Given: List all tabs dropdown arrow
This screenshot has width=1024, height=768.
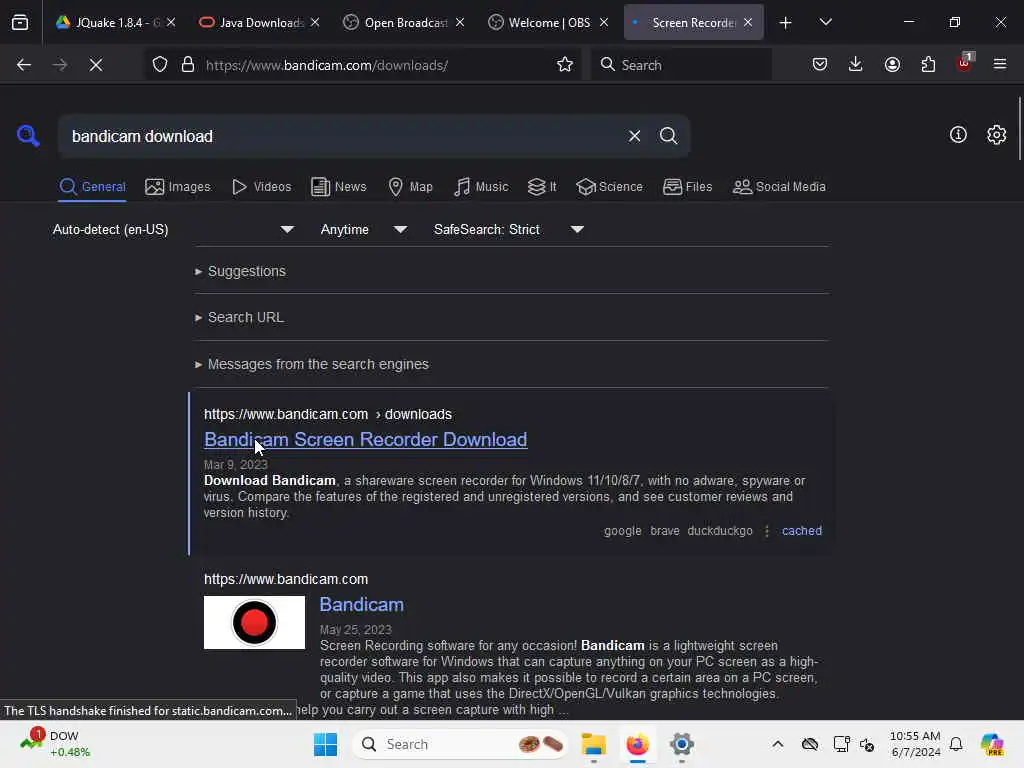Looking at the screenshot, I should click(x=825, y=22).
